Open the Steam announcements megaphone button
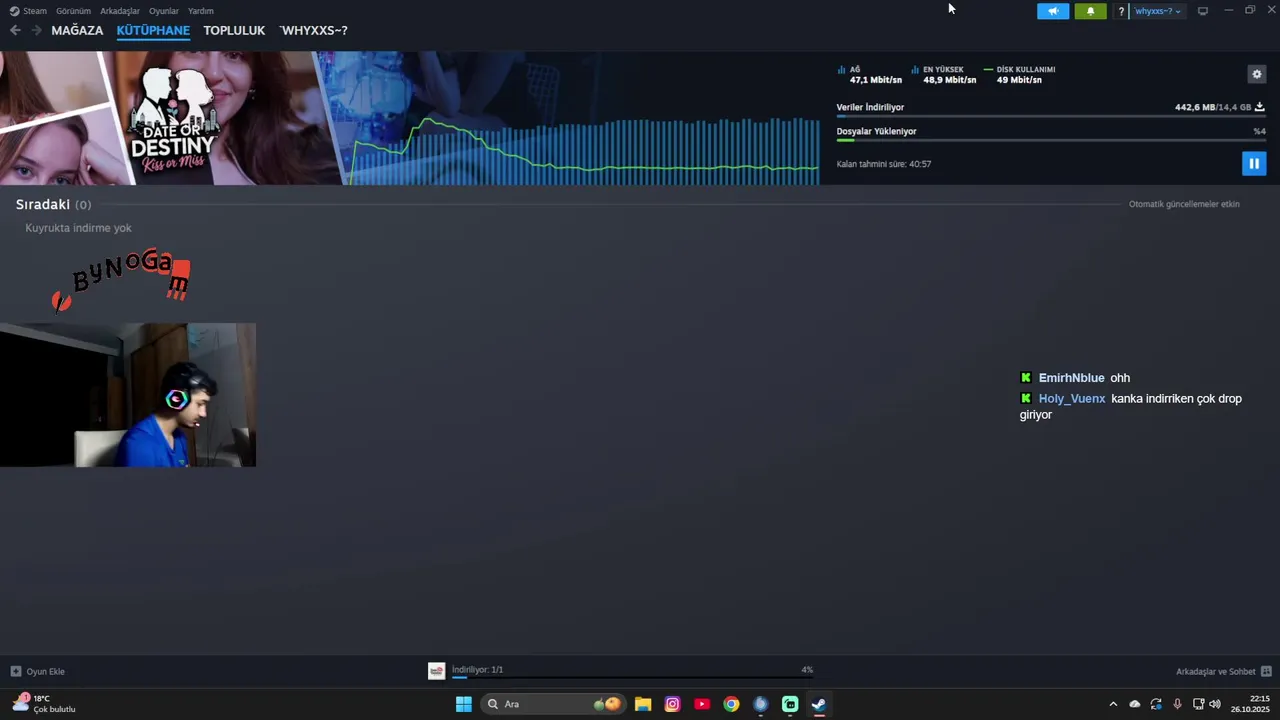The height and width of the screenshot is (720, 1280). 1053,11
